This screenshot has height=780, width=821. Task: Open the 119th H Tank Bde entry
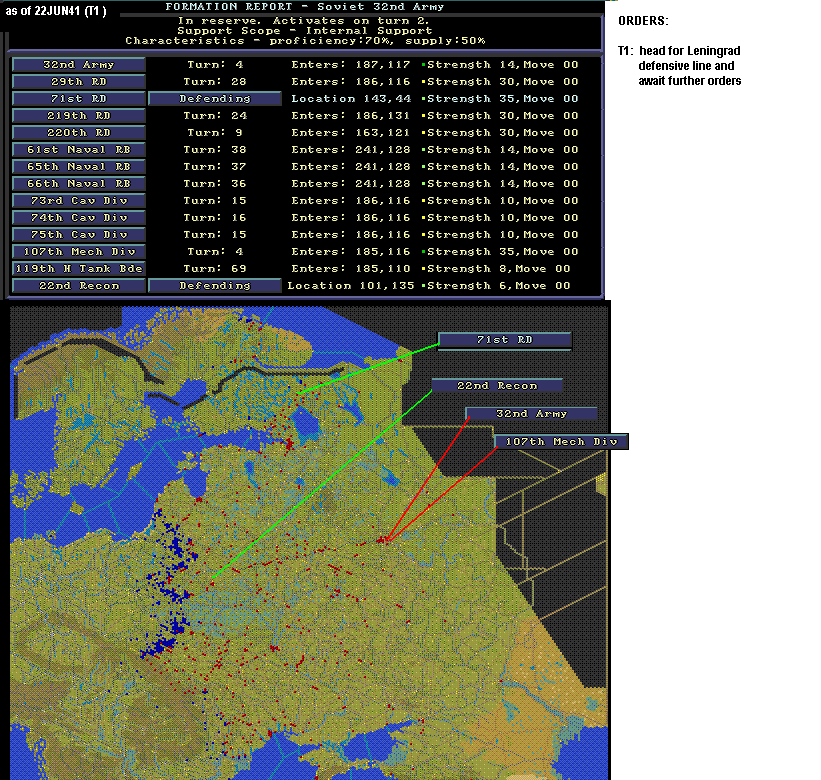(x=79, y=269)
